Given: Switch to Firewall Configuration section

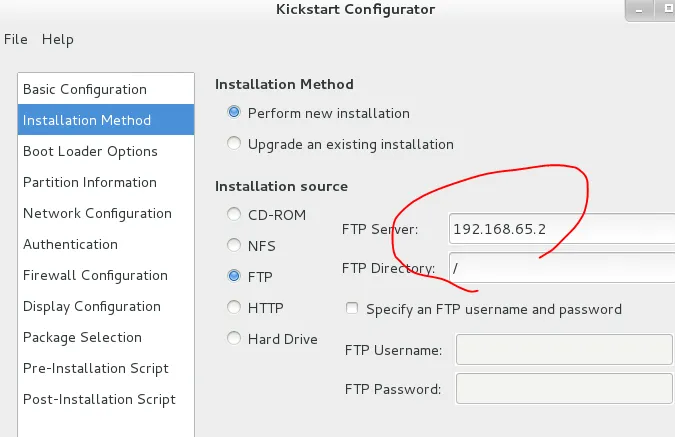Looking at the screenshot, I should 95,275.
